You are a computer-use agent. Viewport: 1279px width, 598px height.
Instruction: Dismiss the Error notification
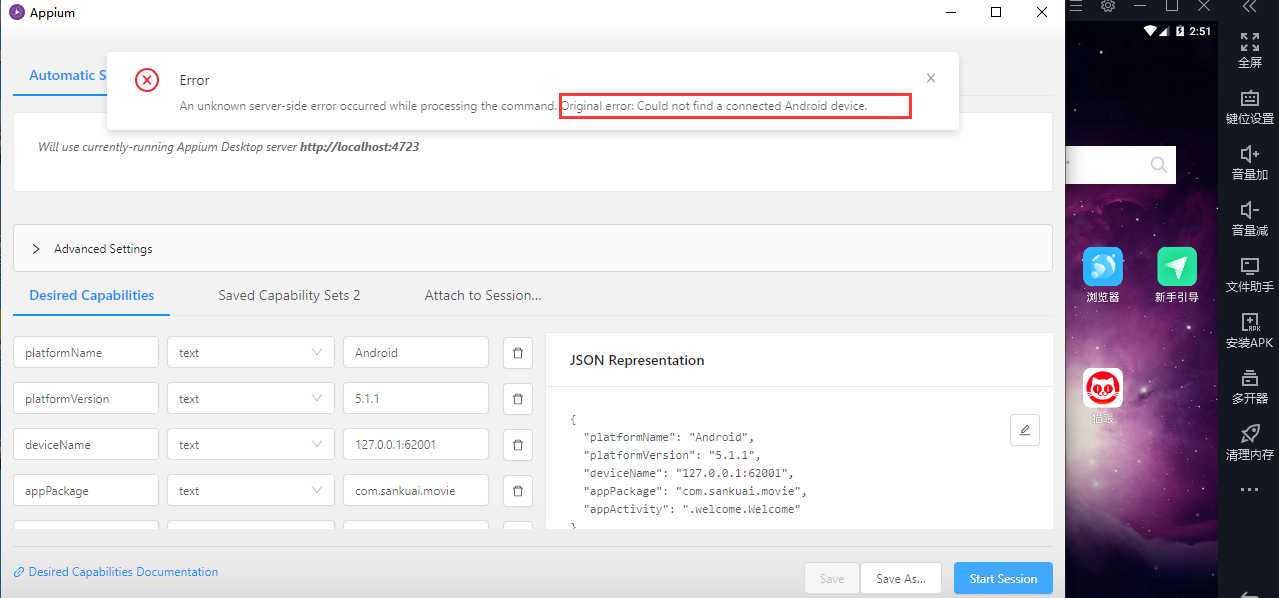click(931, 78)
